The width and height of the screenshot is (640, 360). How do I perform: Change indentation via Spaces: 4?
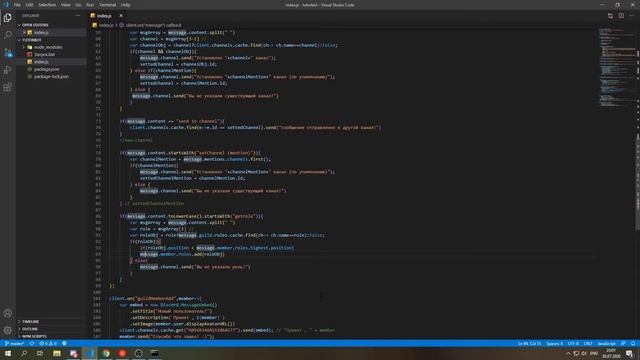(x=554, y=344)
